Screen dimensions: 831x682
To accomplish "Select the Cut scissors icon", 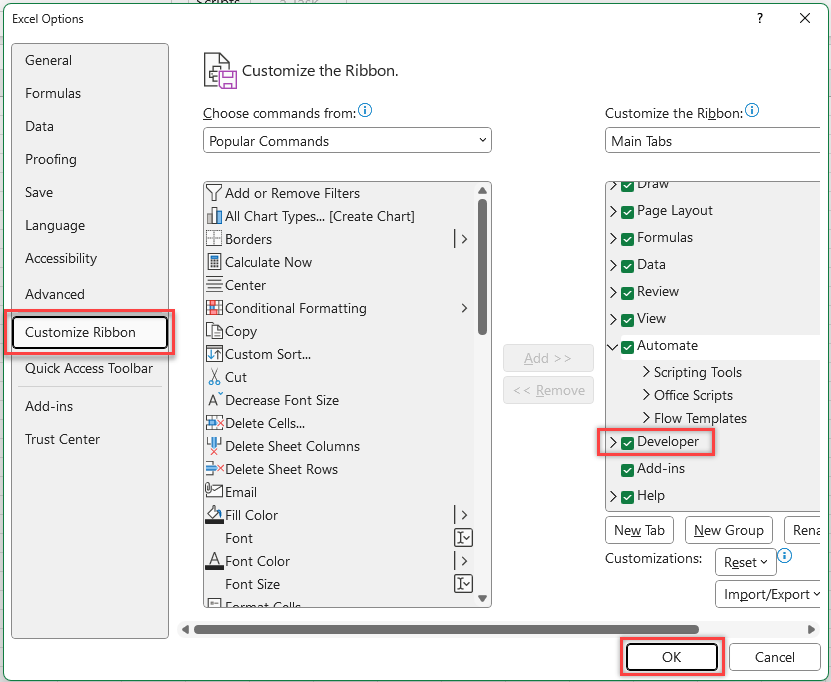I will tap(213, 377).
